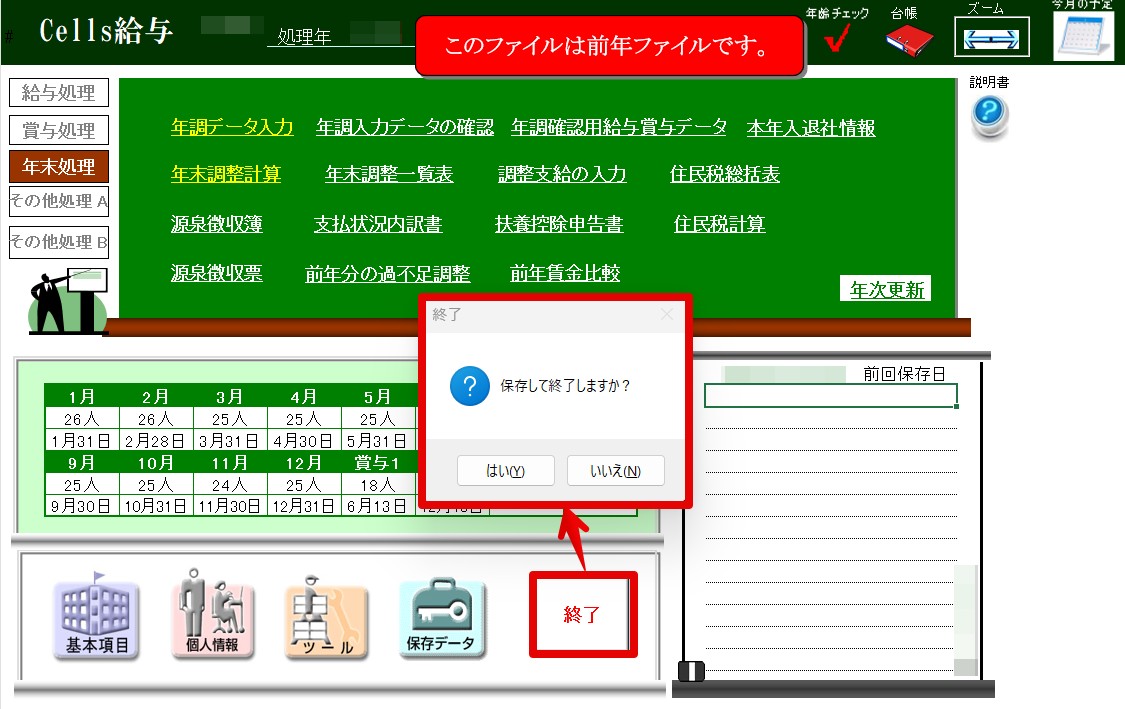Select the 賞与1 header cell

[x=377, y=462]
